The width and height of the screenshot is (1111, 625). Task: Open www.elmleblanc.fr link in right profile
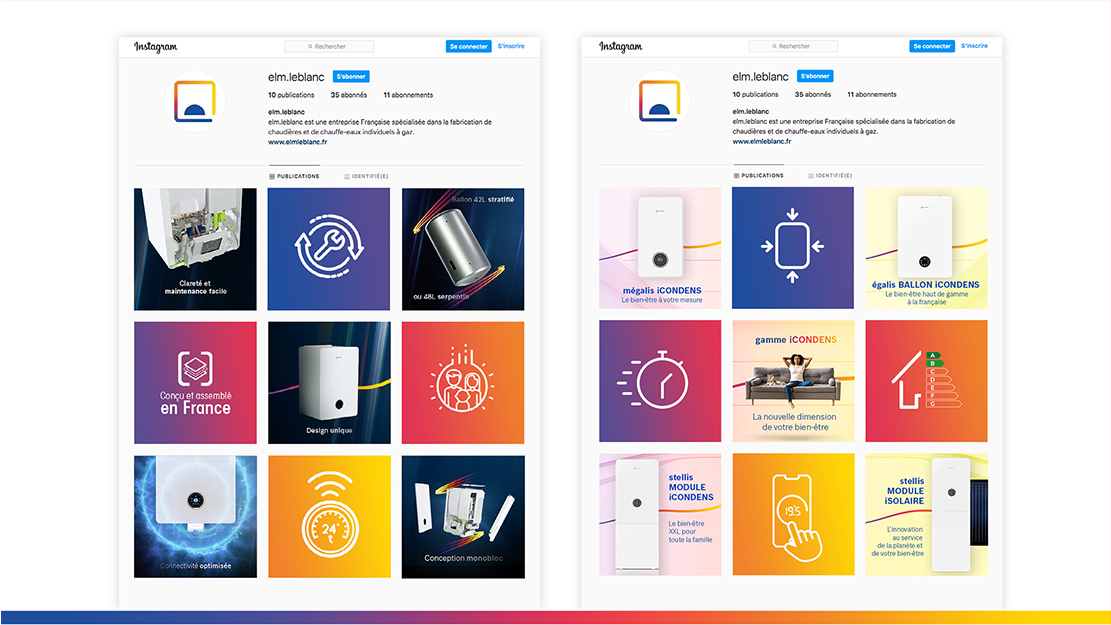pos(762,141)
